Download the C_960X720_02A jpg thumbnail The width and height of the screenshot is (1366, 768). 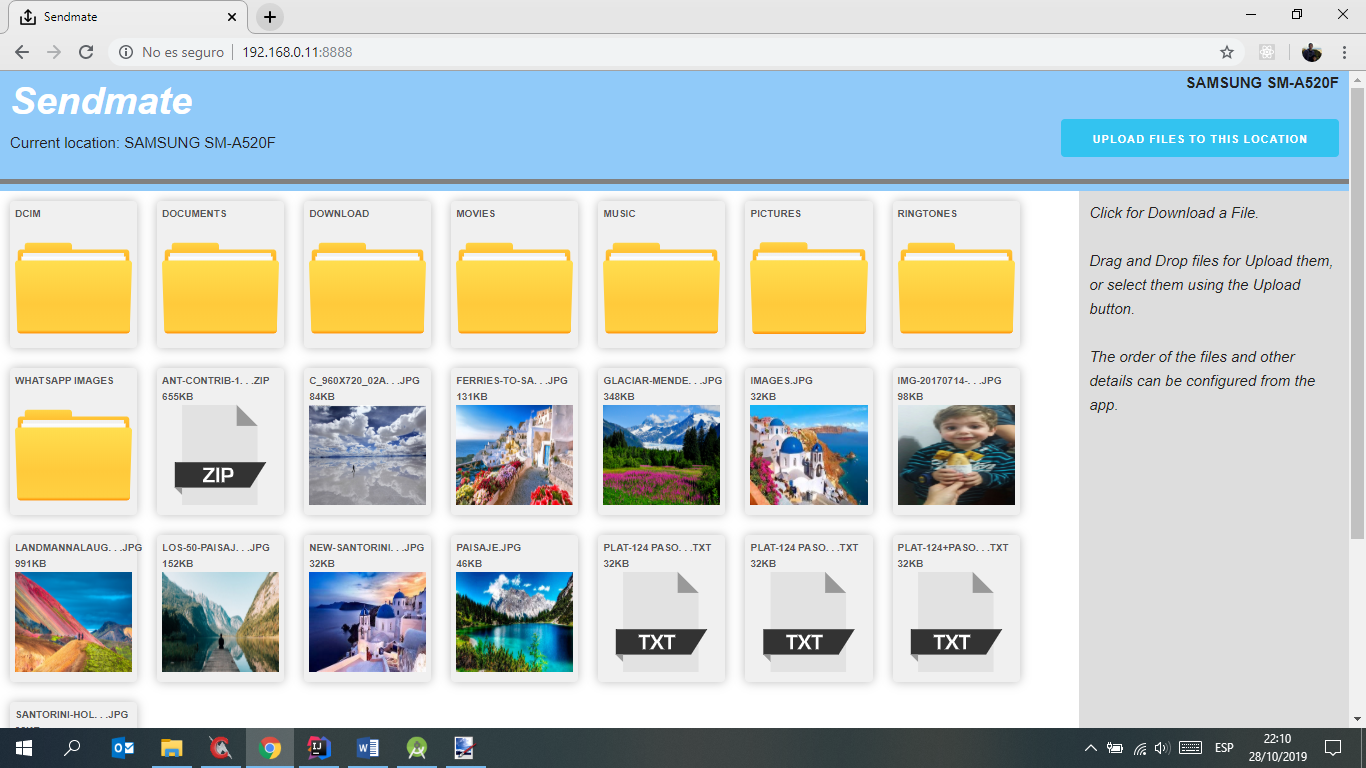point(367,442)
